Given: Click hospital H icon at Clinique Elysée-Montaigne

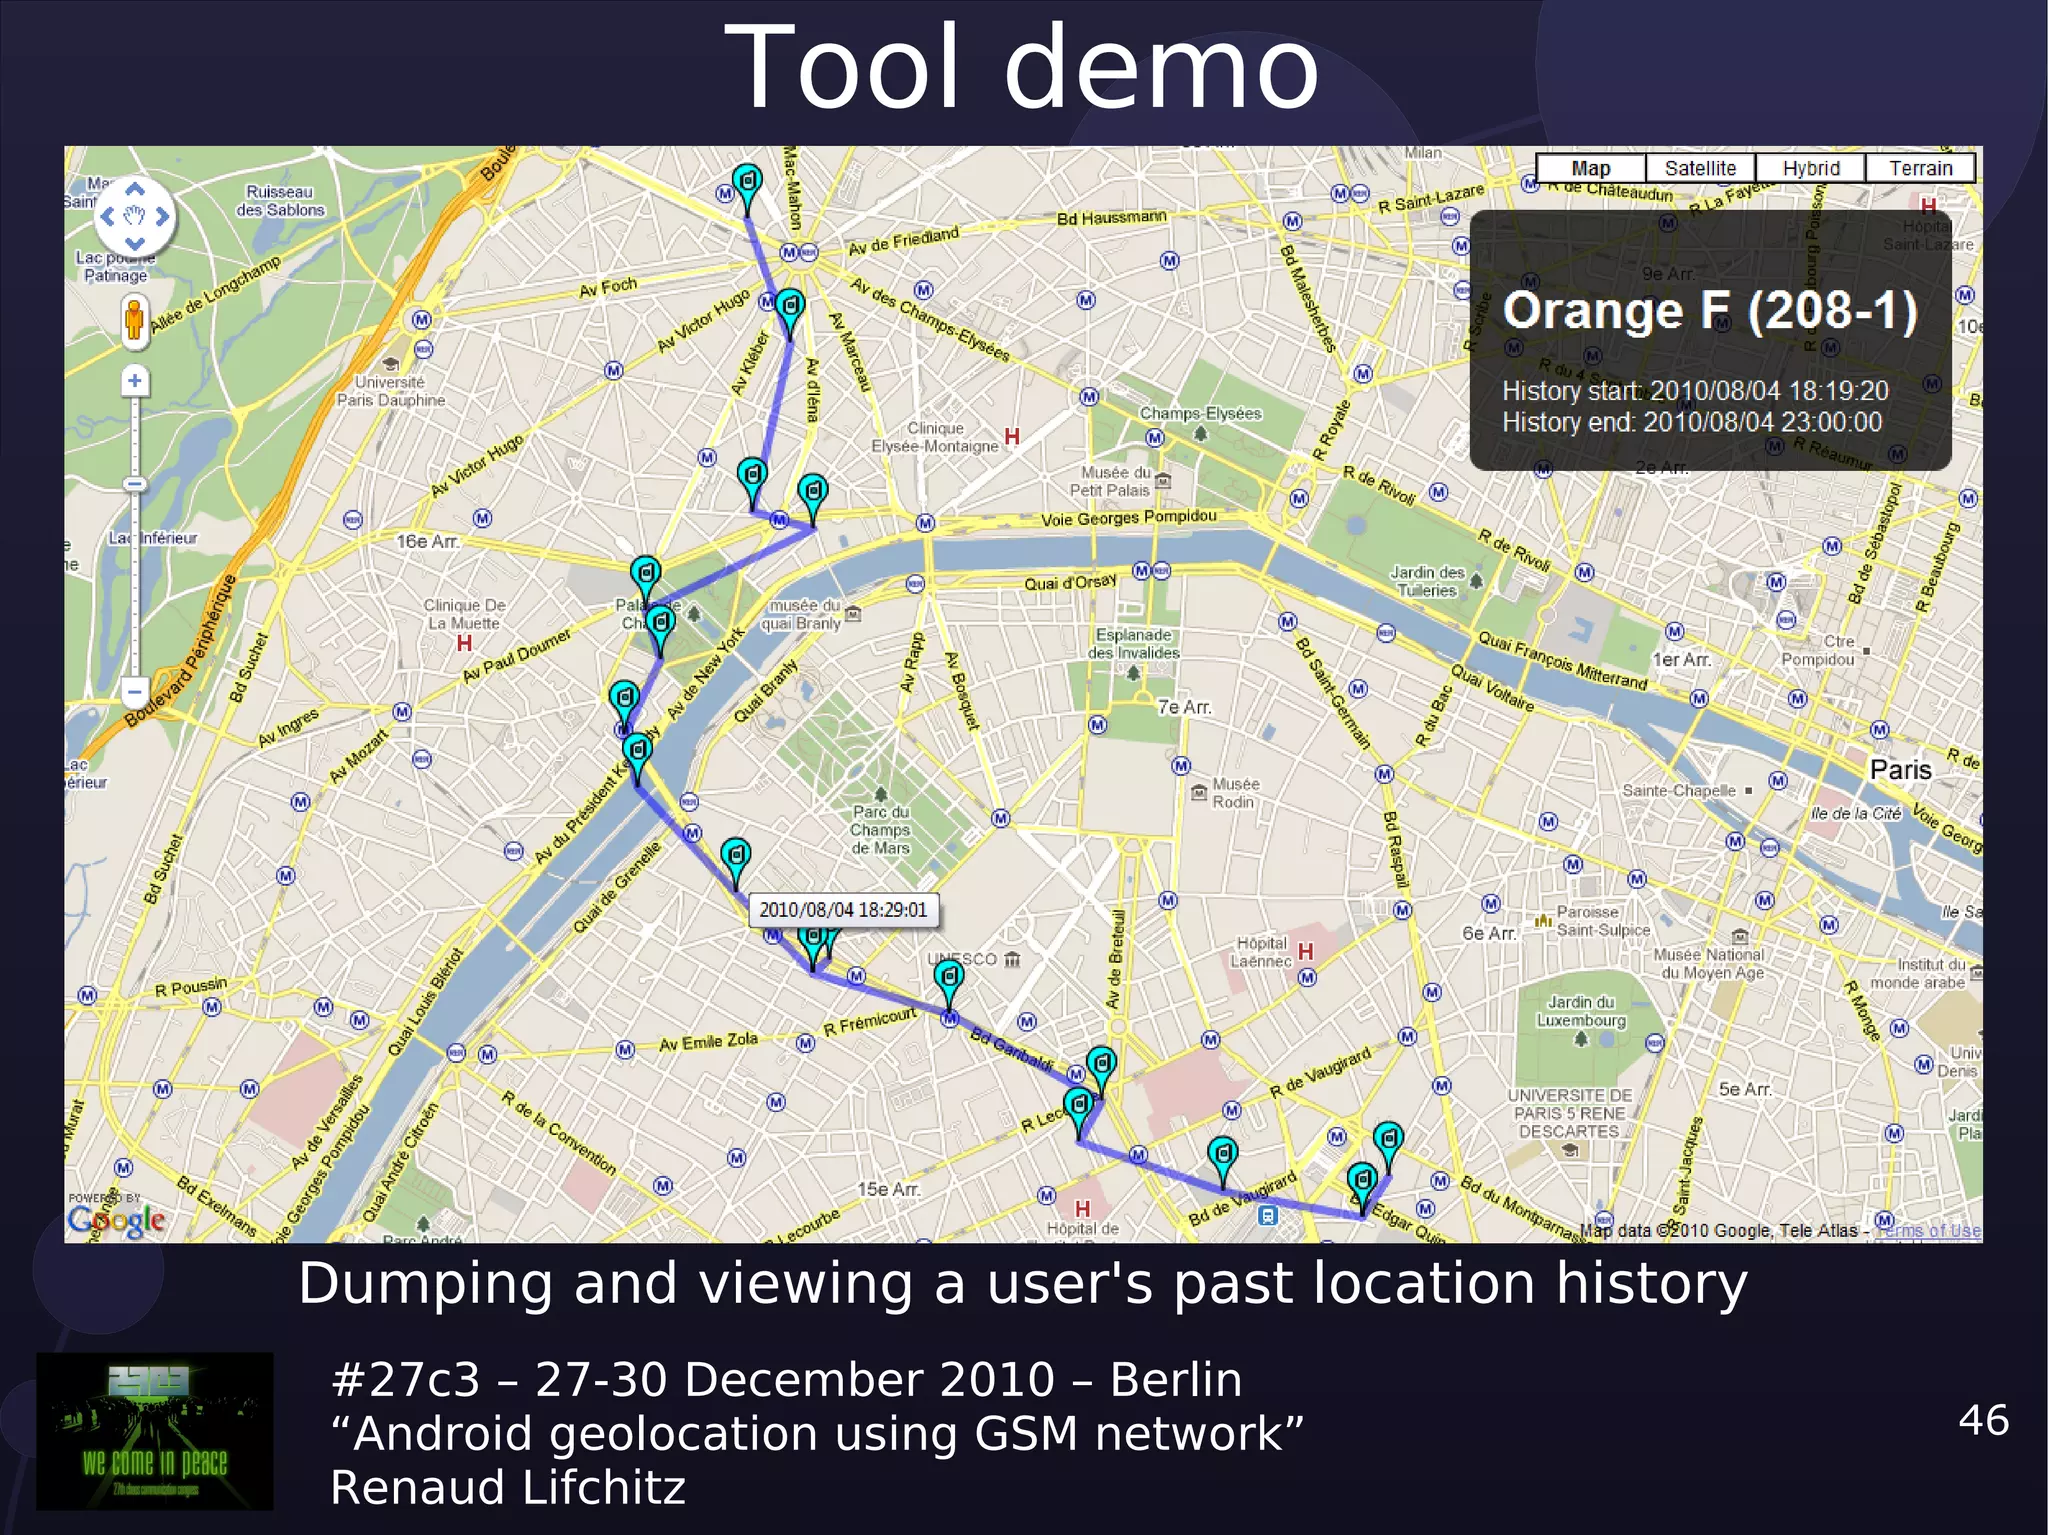Looking at the screenshot, I should coord(1012,437).
